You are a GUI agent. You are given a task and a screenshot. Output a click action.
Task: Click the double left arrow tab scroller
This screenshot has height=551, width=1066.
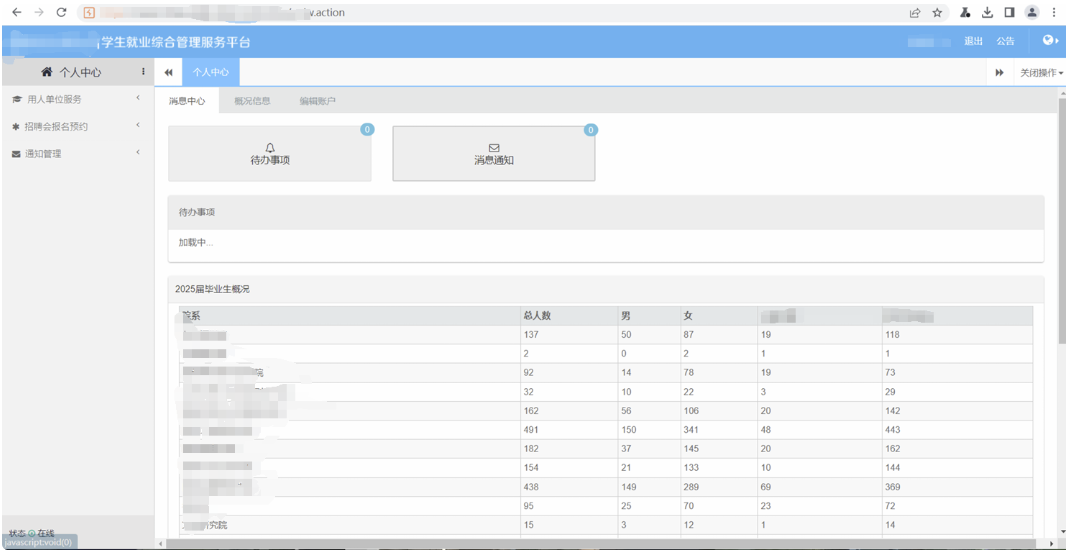[169, 72]
